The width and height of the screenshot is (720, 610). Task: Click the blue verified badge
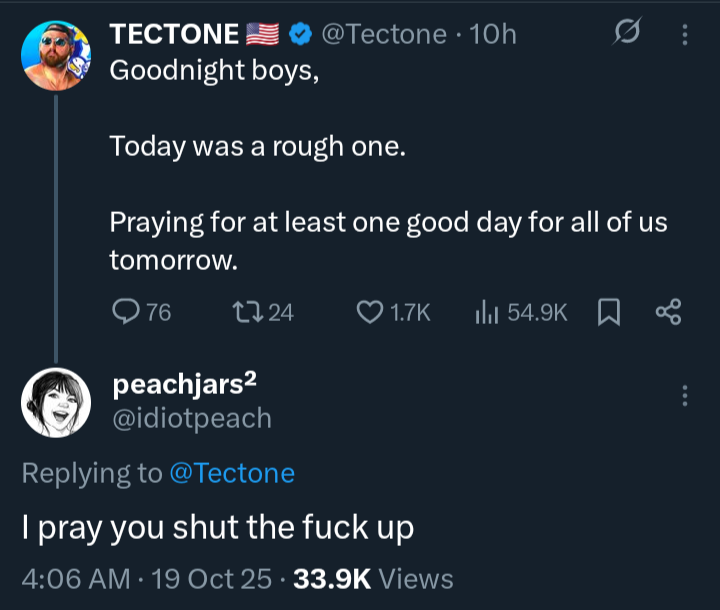(x=299, y=34)
